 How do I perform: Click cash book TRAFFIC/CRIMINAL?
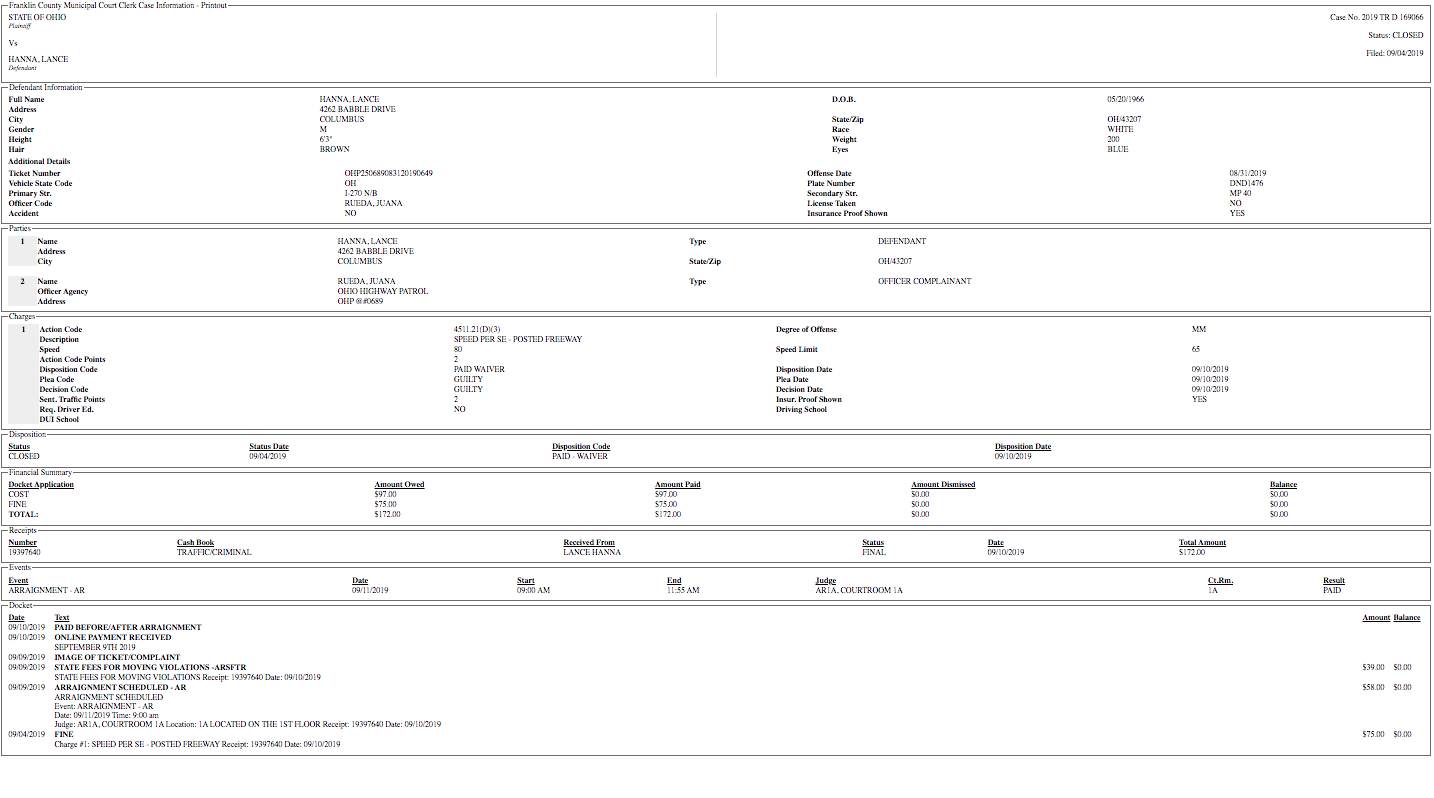point(214,552)
